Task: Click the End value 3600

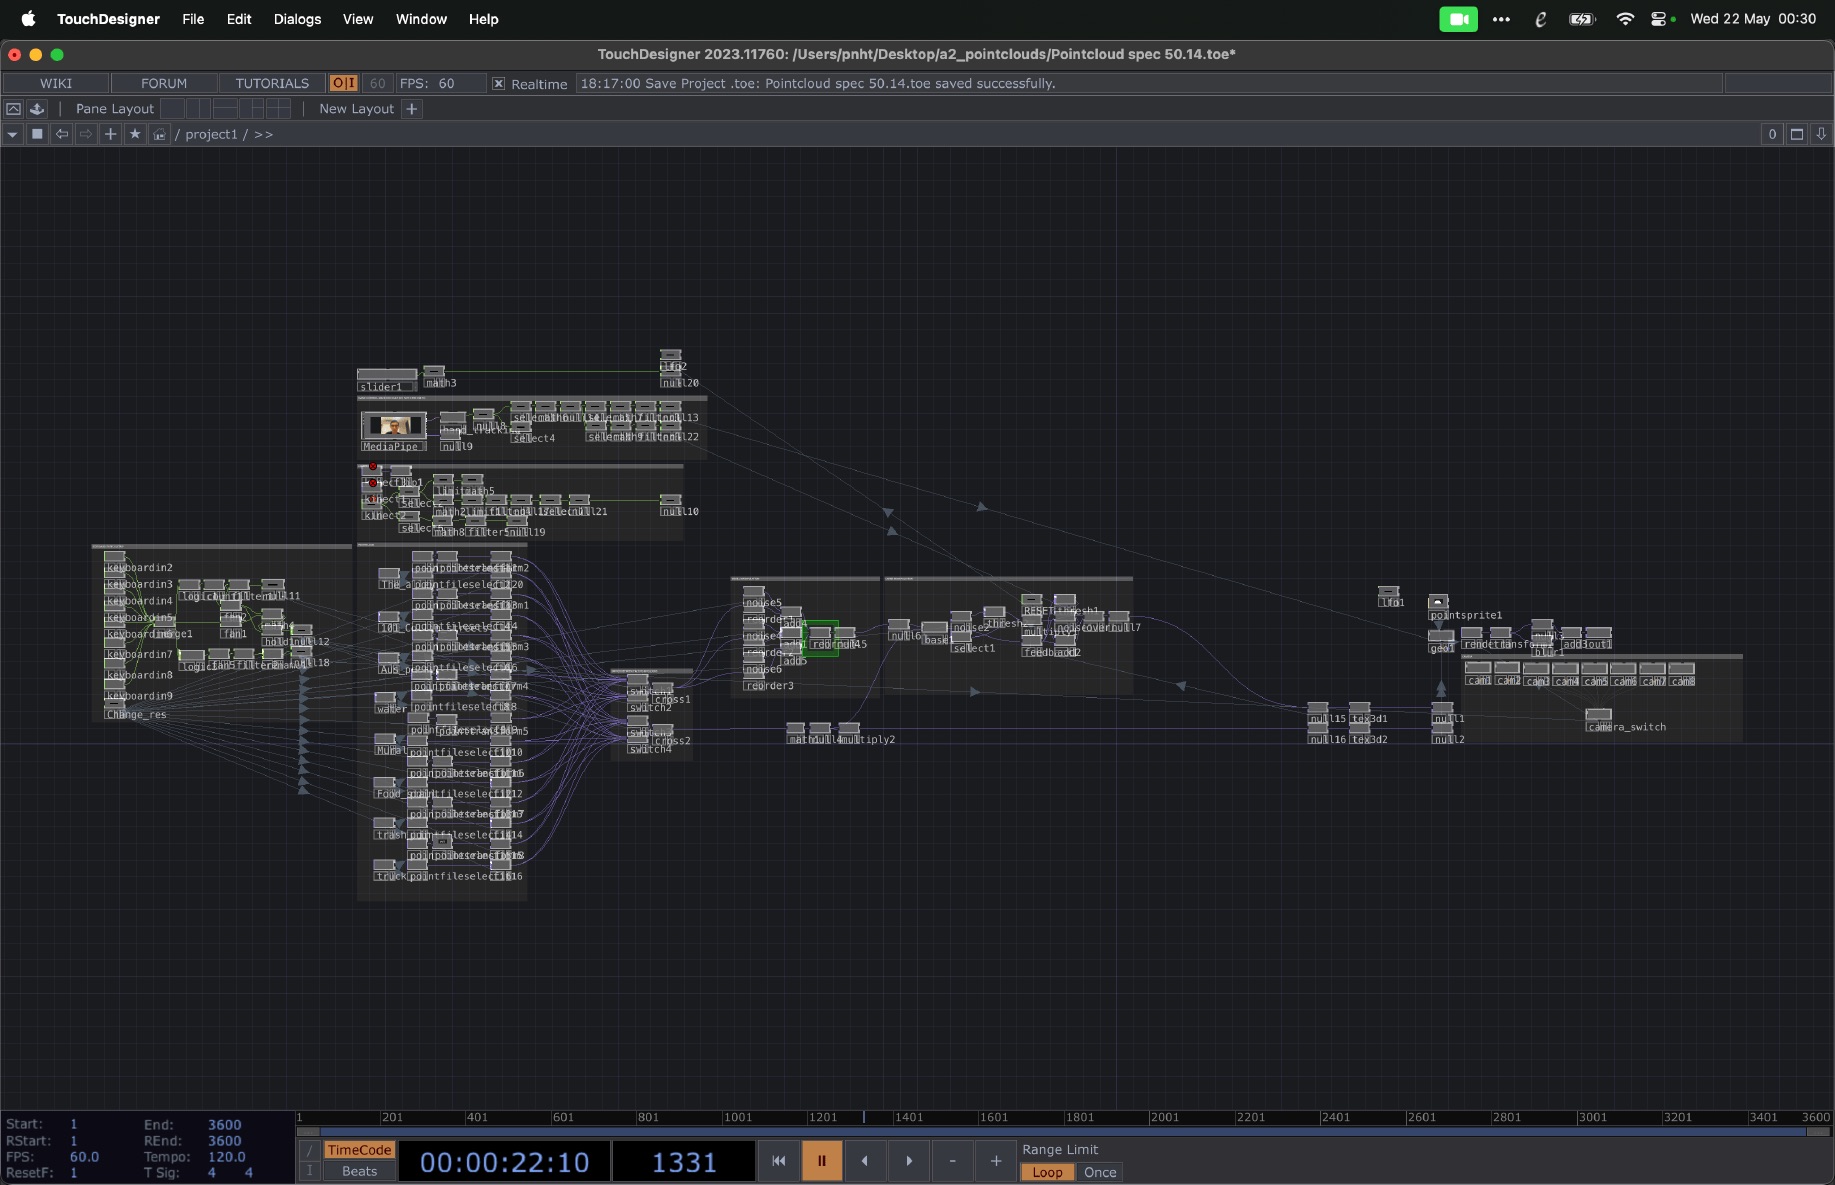Action: coord(225,1125)
